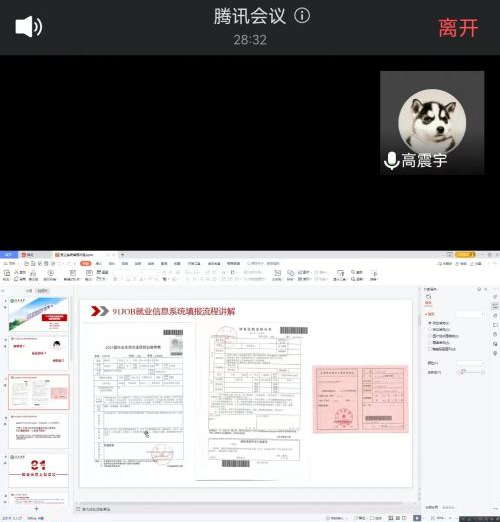500x522 pixels.
Task: Tap the speaker audio output icon
Action: [29, 27]
